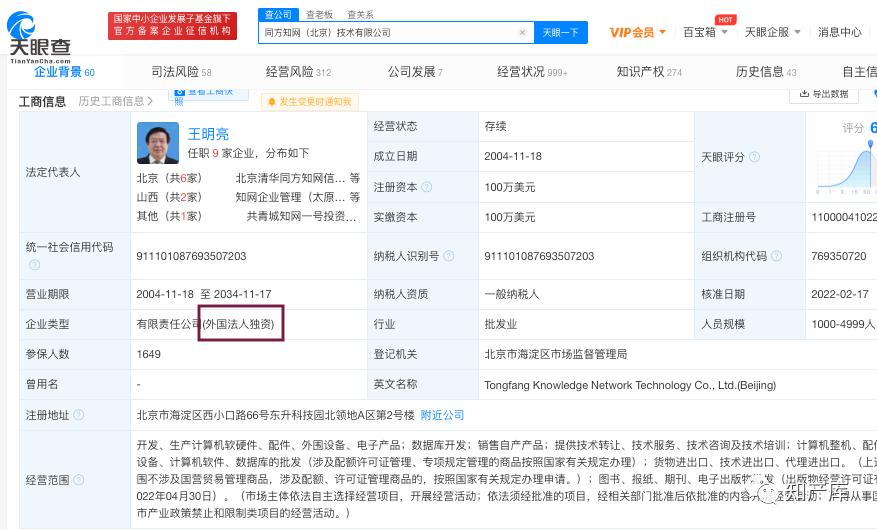Viewport: 877px width, 530px height.
Task: Click 知网企业管理（太原… company entry
Action: (x=290, y=197)
